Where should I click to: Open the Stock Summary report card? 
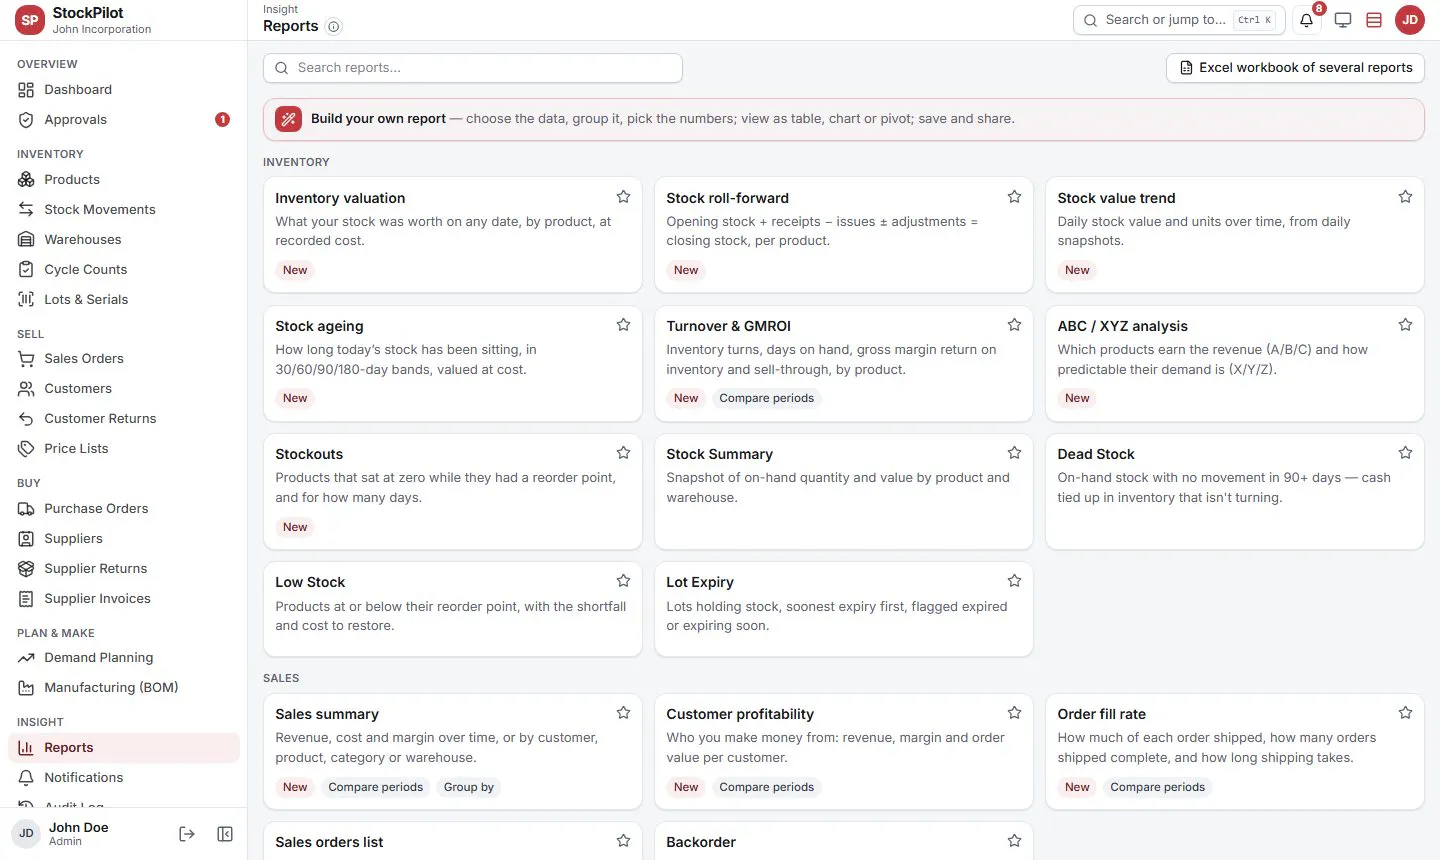tap(844, 492)
